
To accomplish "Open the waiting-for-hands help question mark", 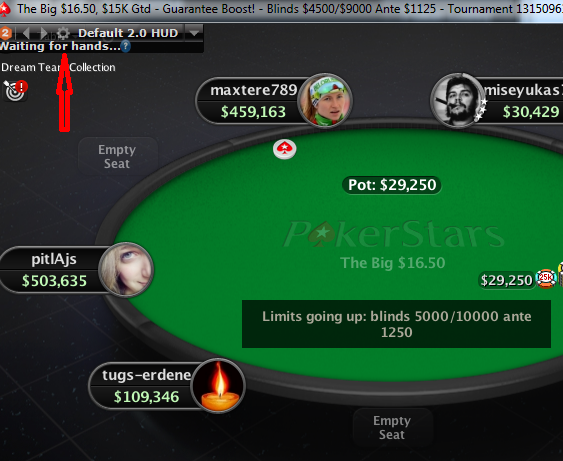I will pyautogui.click(x=125, y=46).
